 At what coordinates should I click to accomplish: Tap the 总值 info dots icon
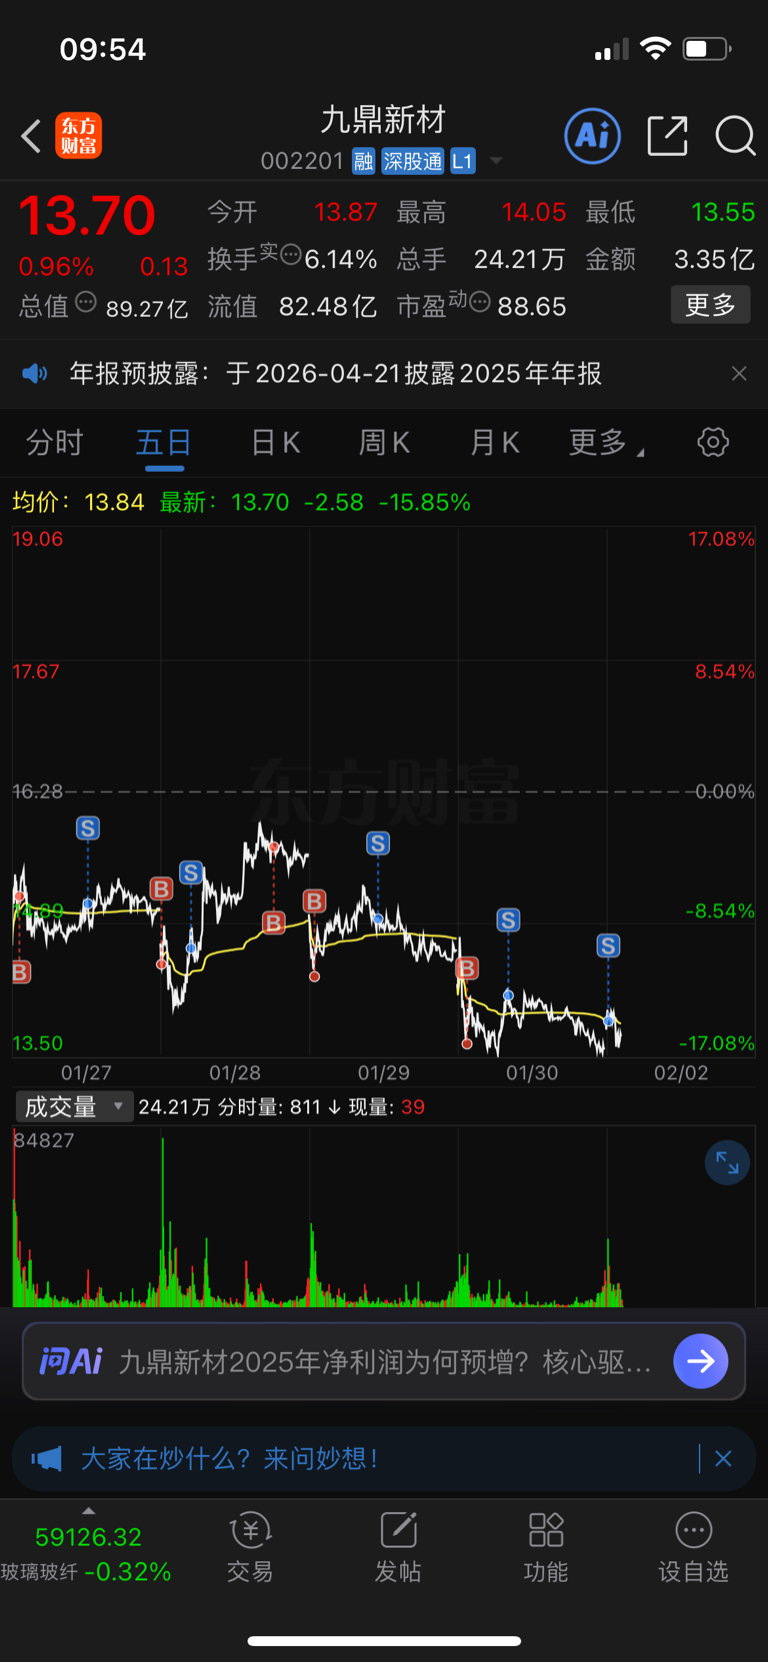[x=86, y=301]
